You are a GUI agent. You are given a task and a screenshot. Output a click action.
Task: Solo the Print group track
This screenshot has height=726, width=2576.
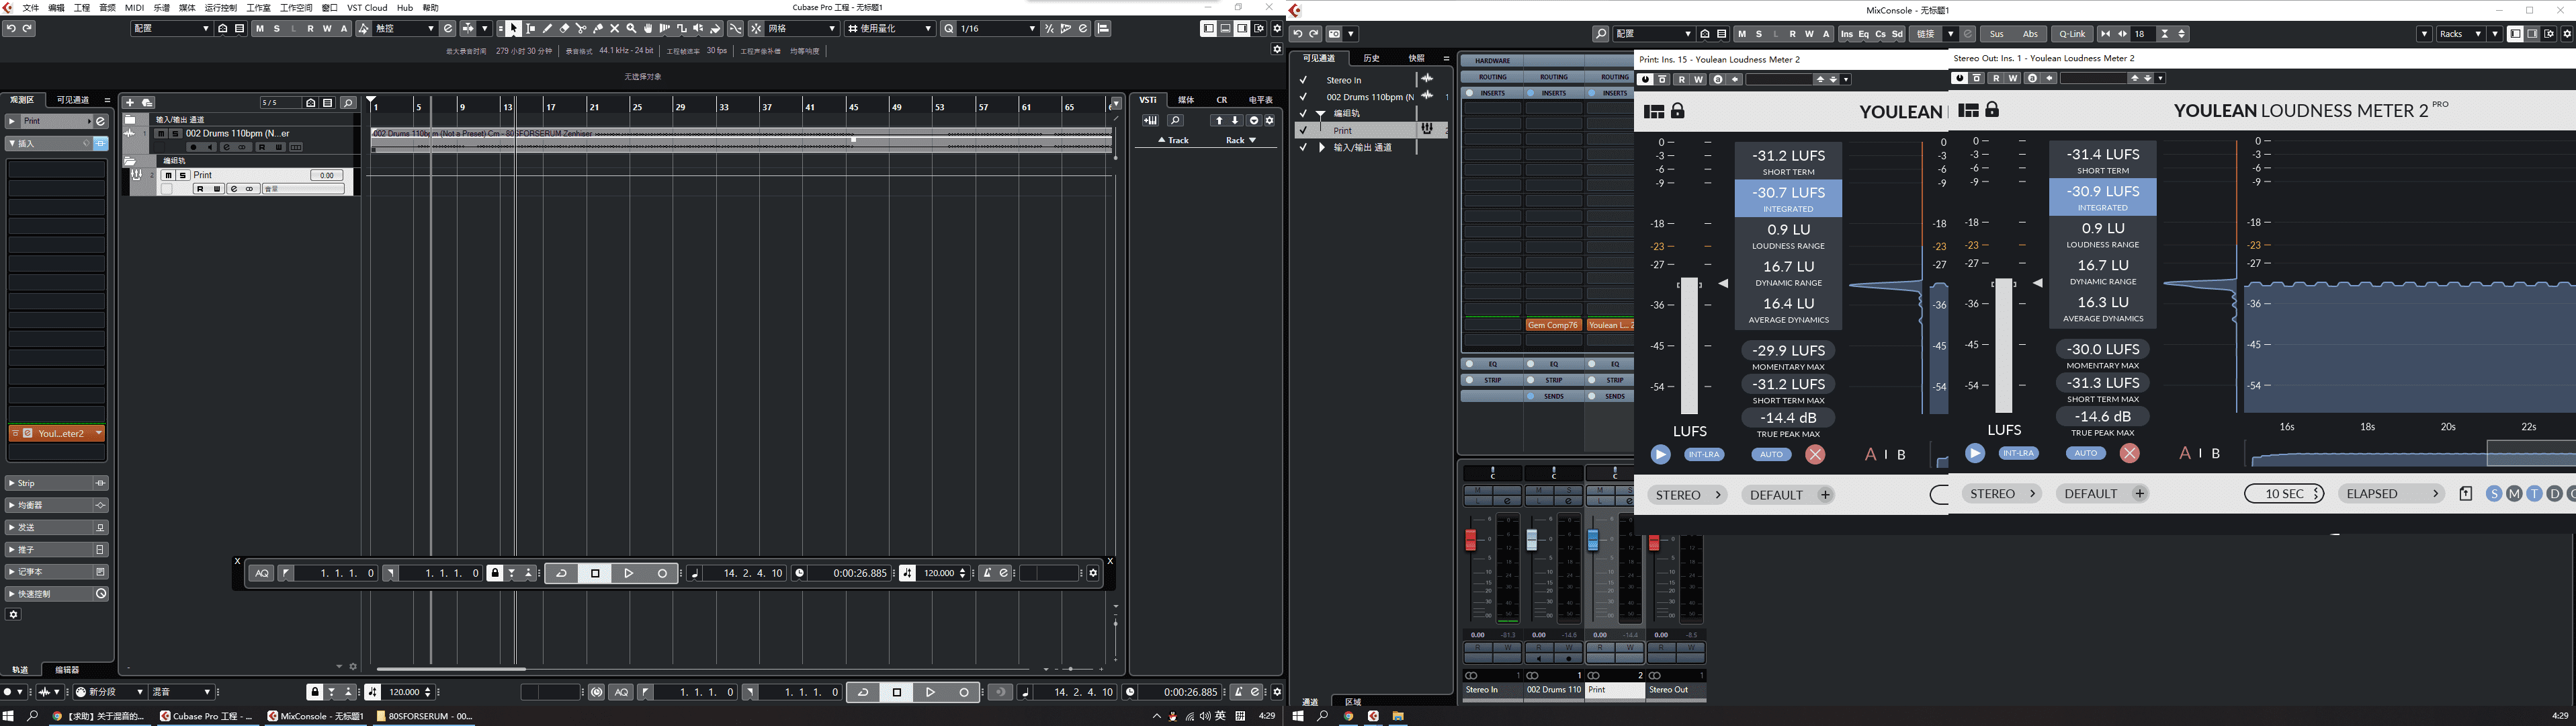[x=182, y=175]
